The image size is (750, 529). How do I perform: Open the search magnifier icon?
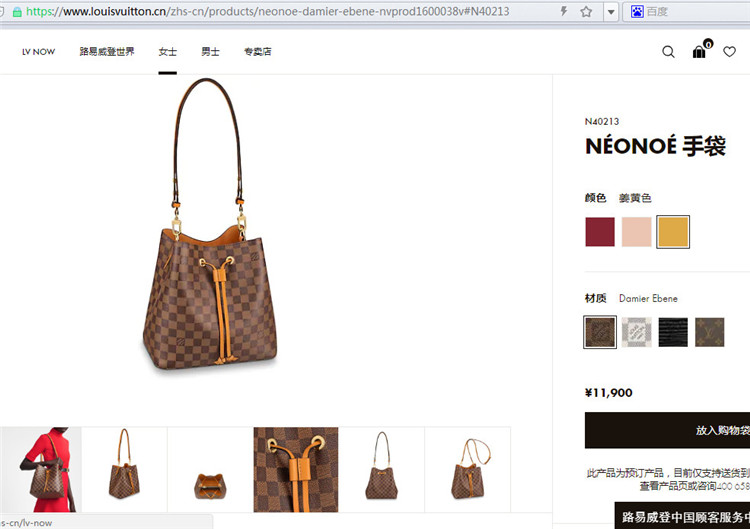click(x=668, y=52)
